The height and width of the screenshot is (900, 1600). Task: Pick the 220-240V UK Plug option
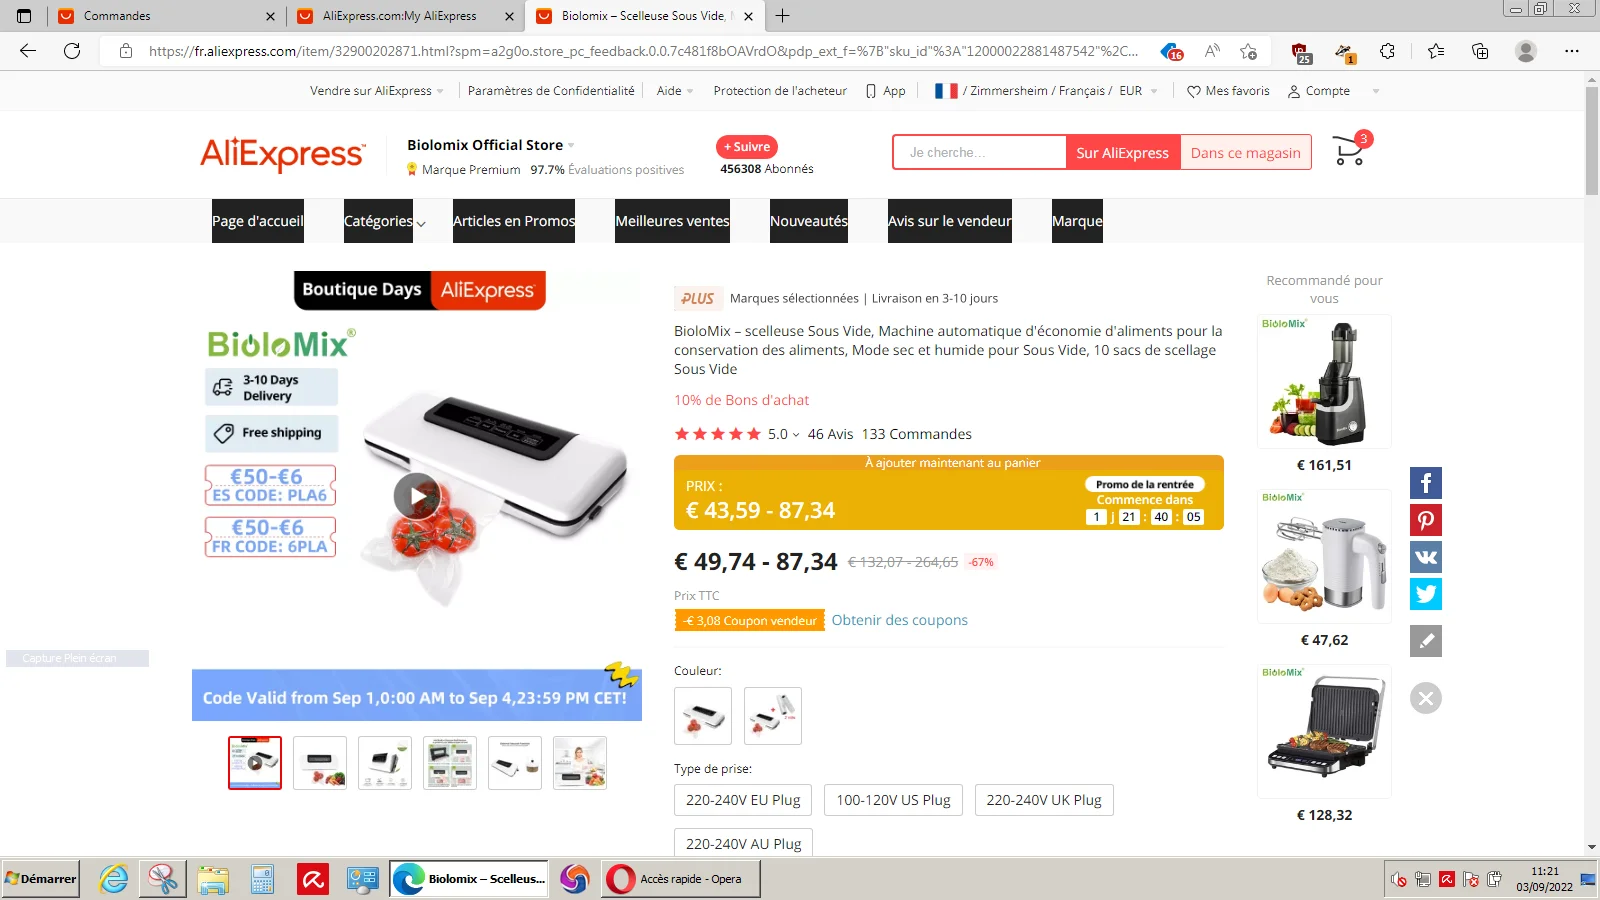1044,800
